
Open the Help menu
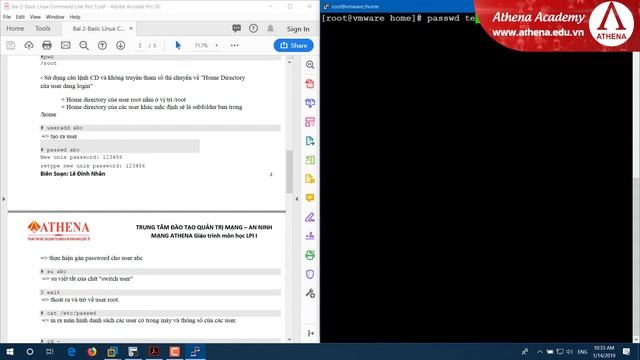(x=75, y=17)
